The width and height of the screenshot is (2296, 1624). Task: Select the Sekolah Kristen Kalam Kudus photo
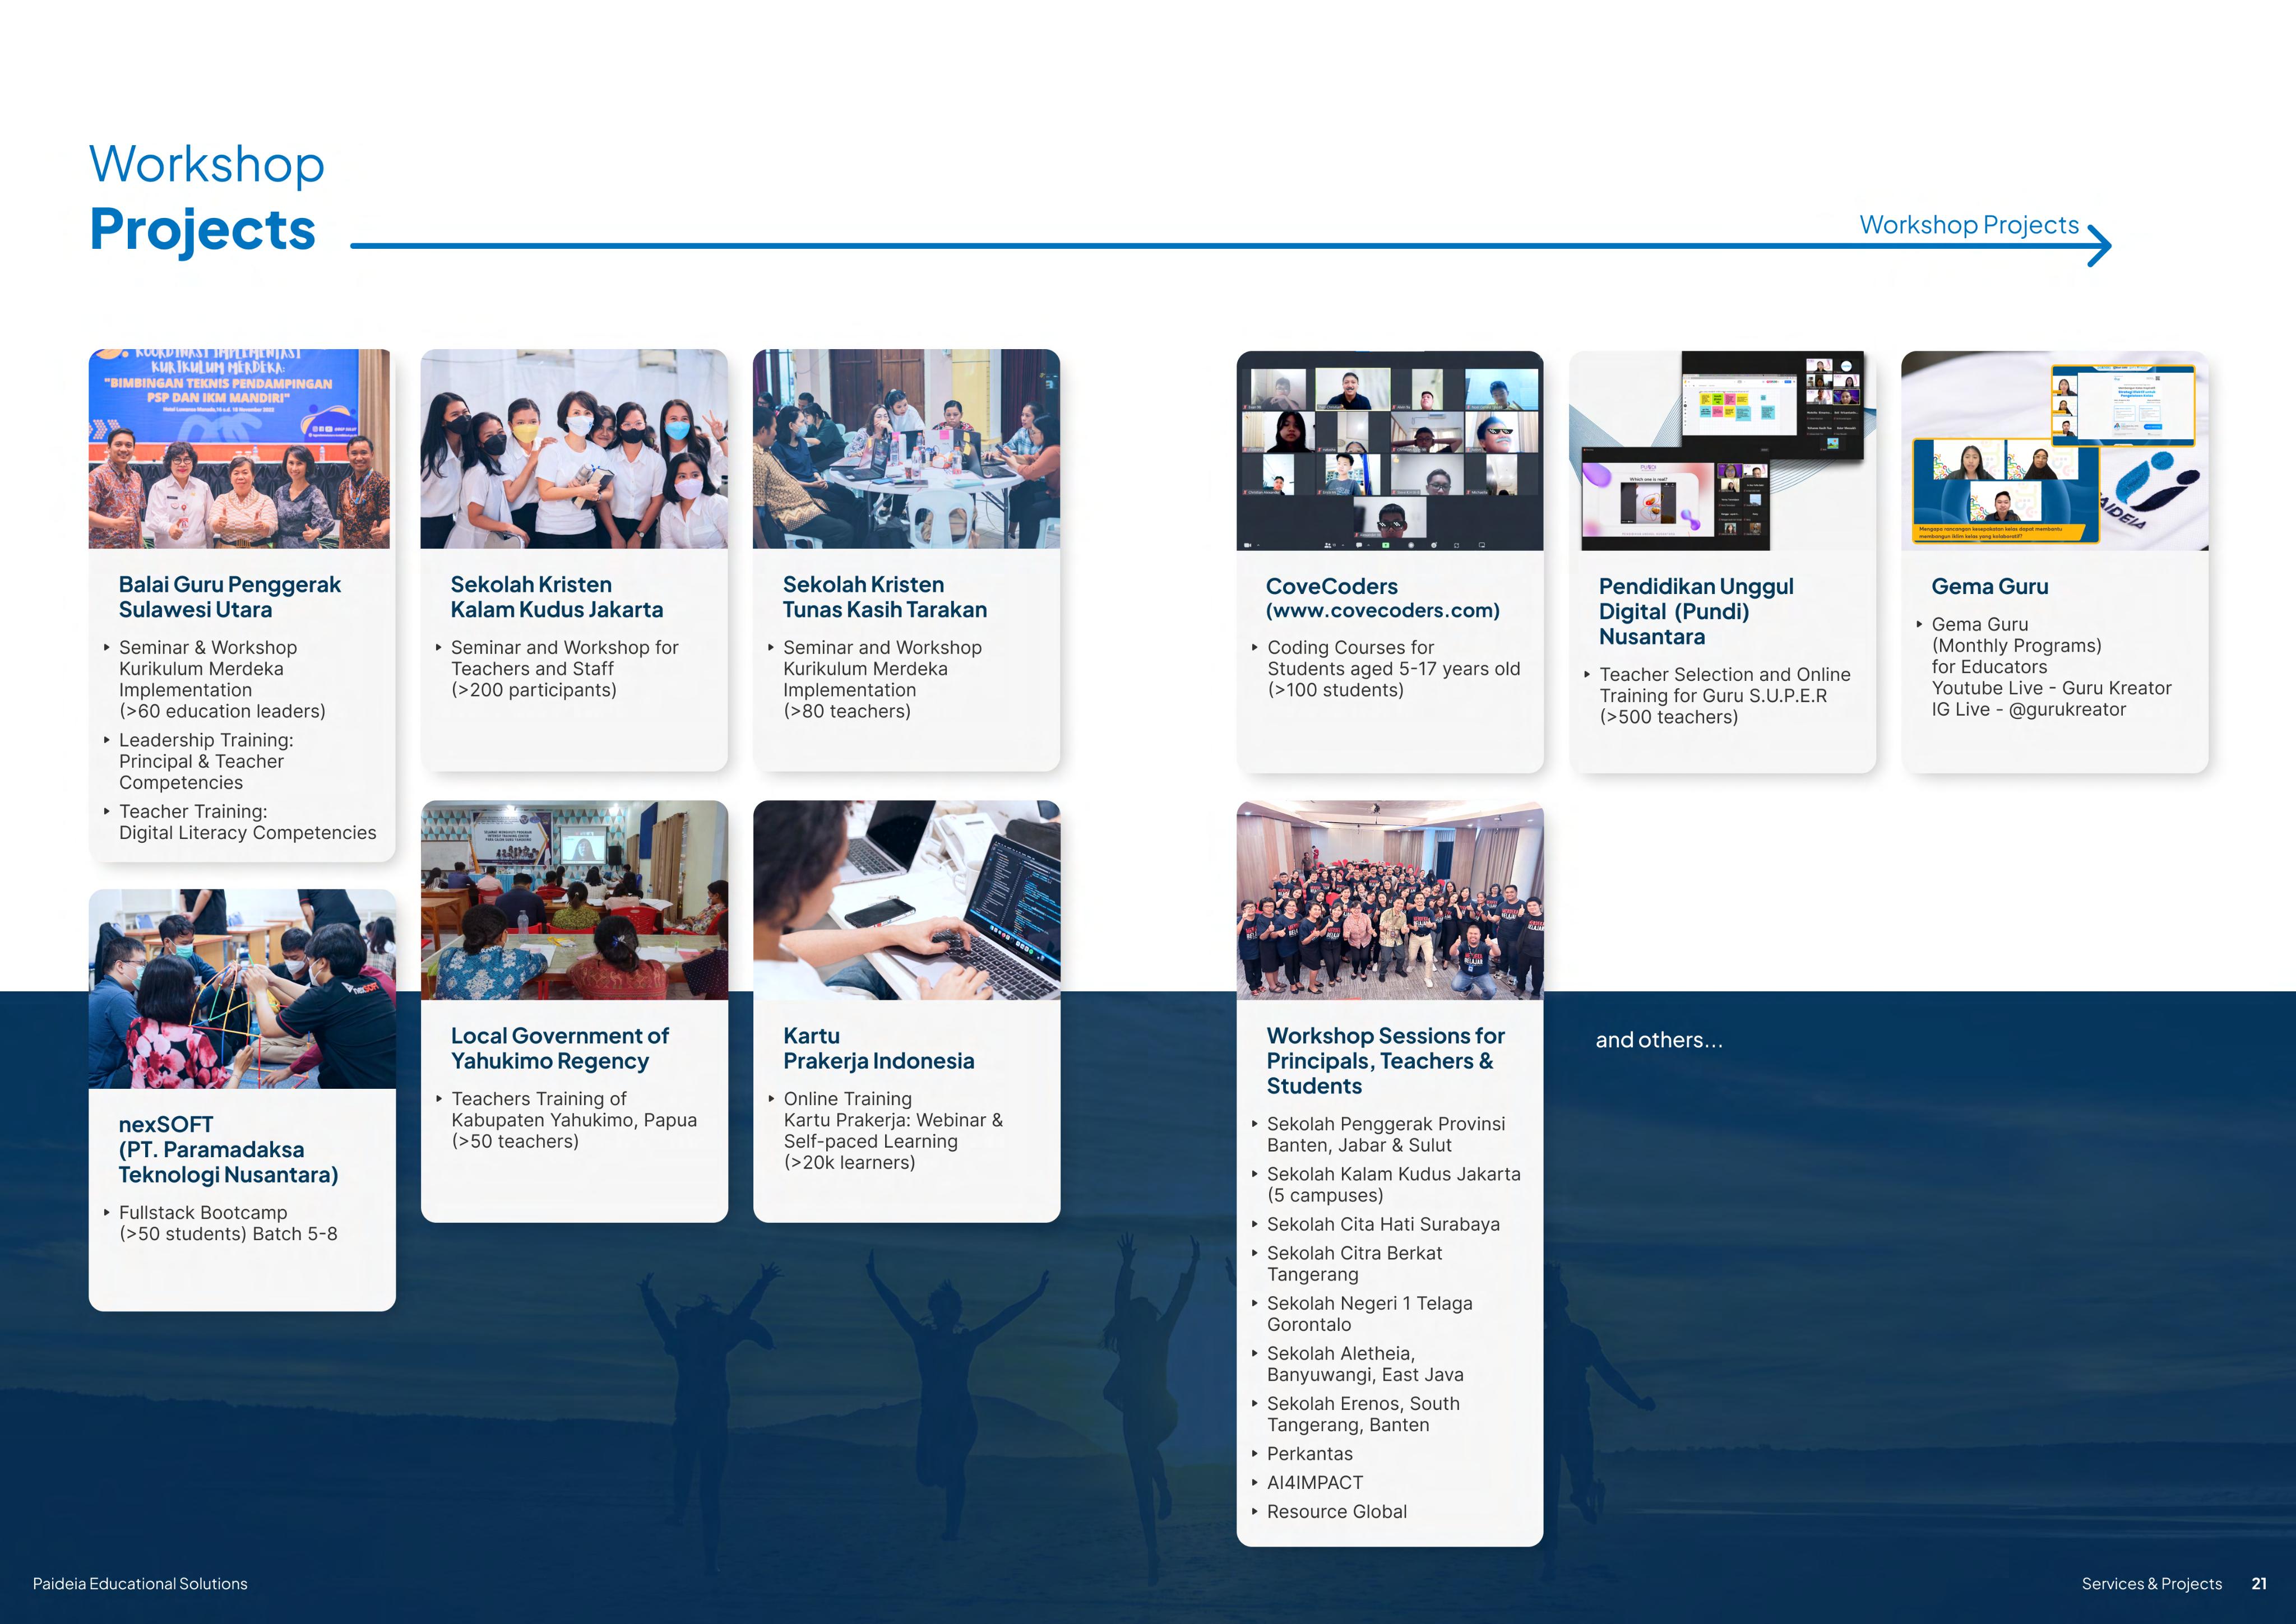coord(574,448)
